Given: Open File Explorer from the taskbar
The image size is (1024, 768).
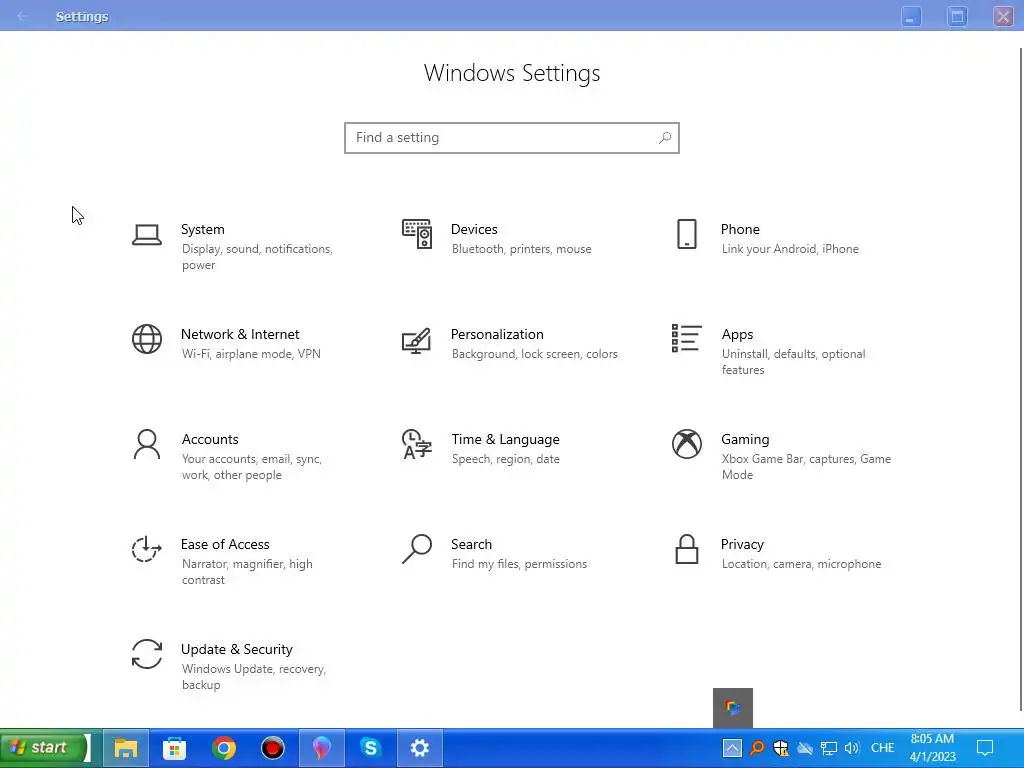Looking at the screenshot, I should click(x=125, y=748).
